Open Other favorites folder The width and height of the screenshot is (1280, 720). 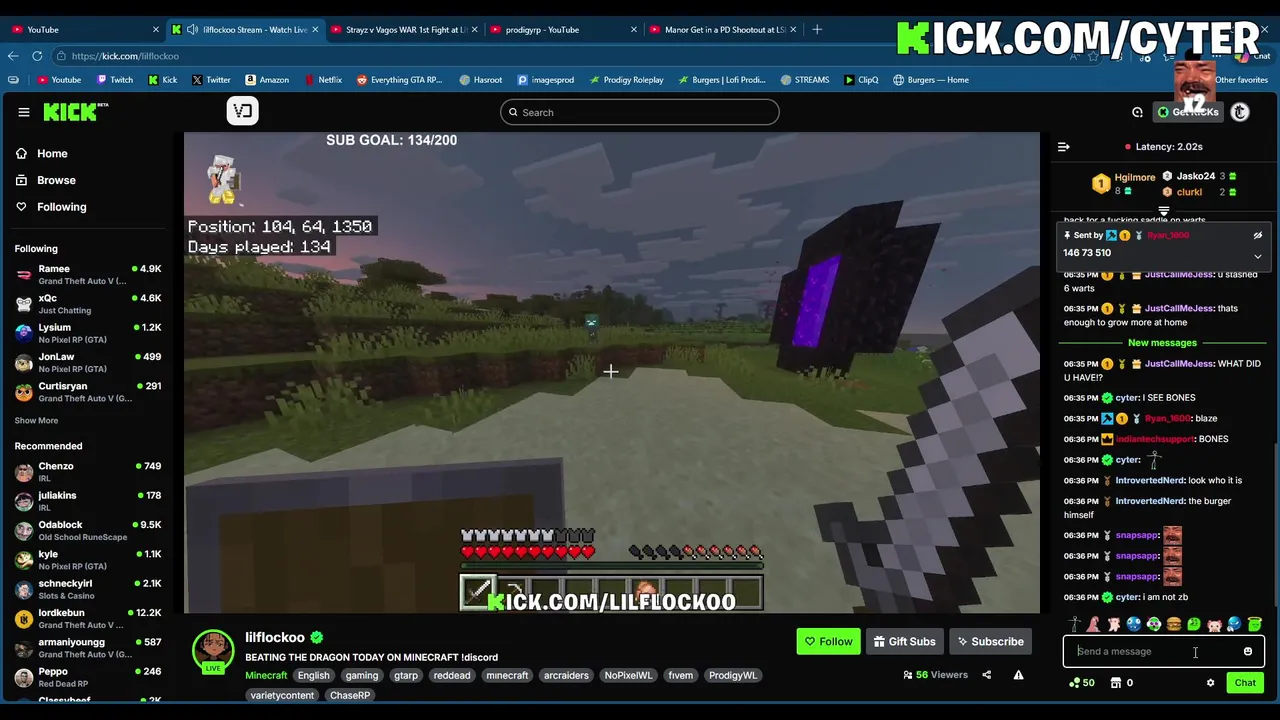(1241, 80)
